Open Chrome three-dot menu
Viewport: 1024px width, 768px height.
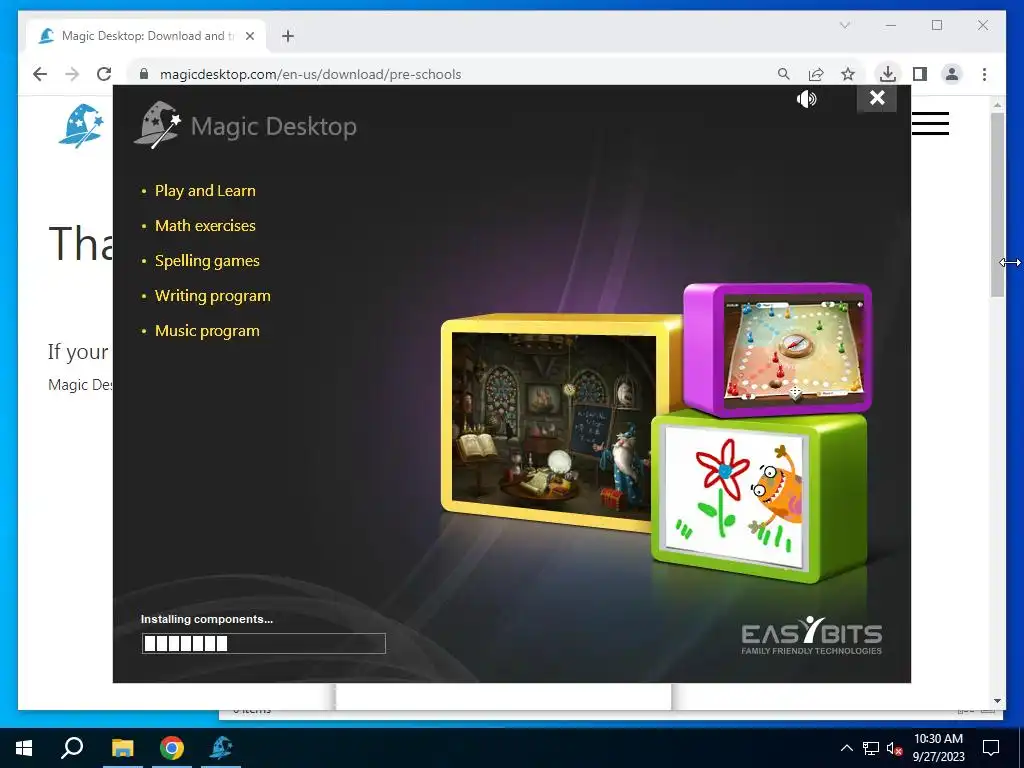point(984,74)
